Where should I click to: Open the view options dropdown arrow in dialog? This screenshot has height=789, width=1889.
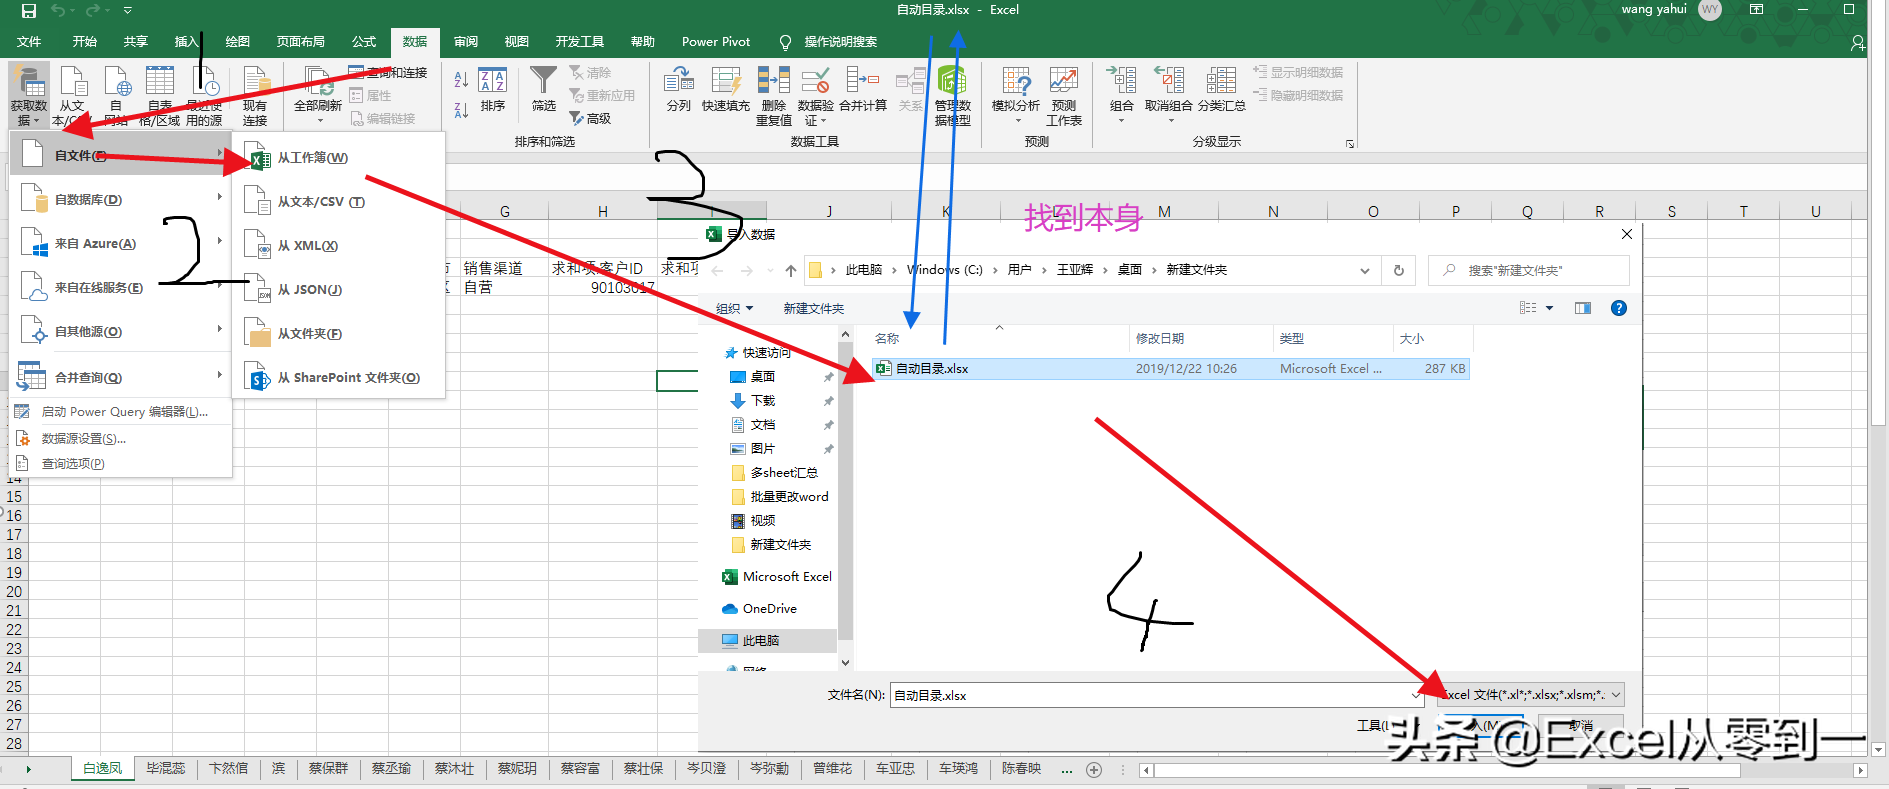[x=1549, y=308]
